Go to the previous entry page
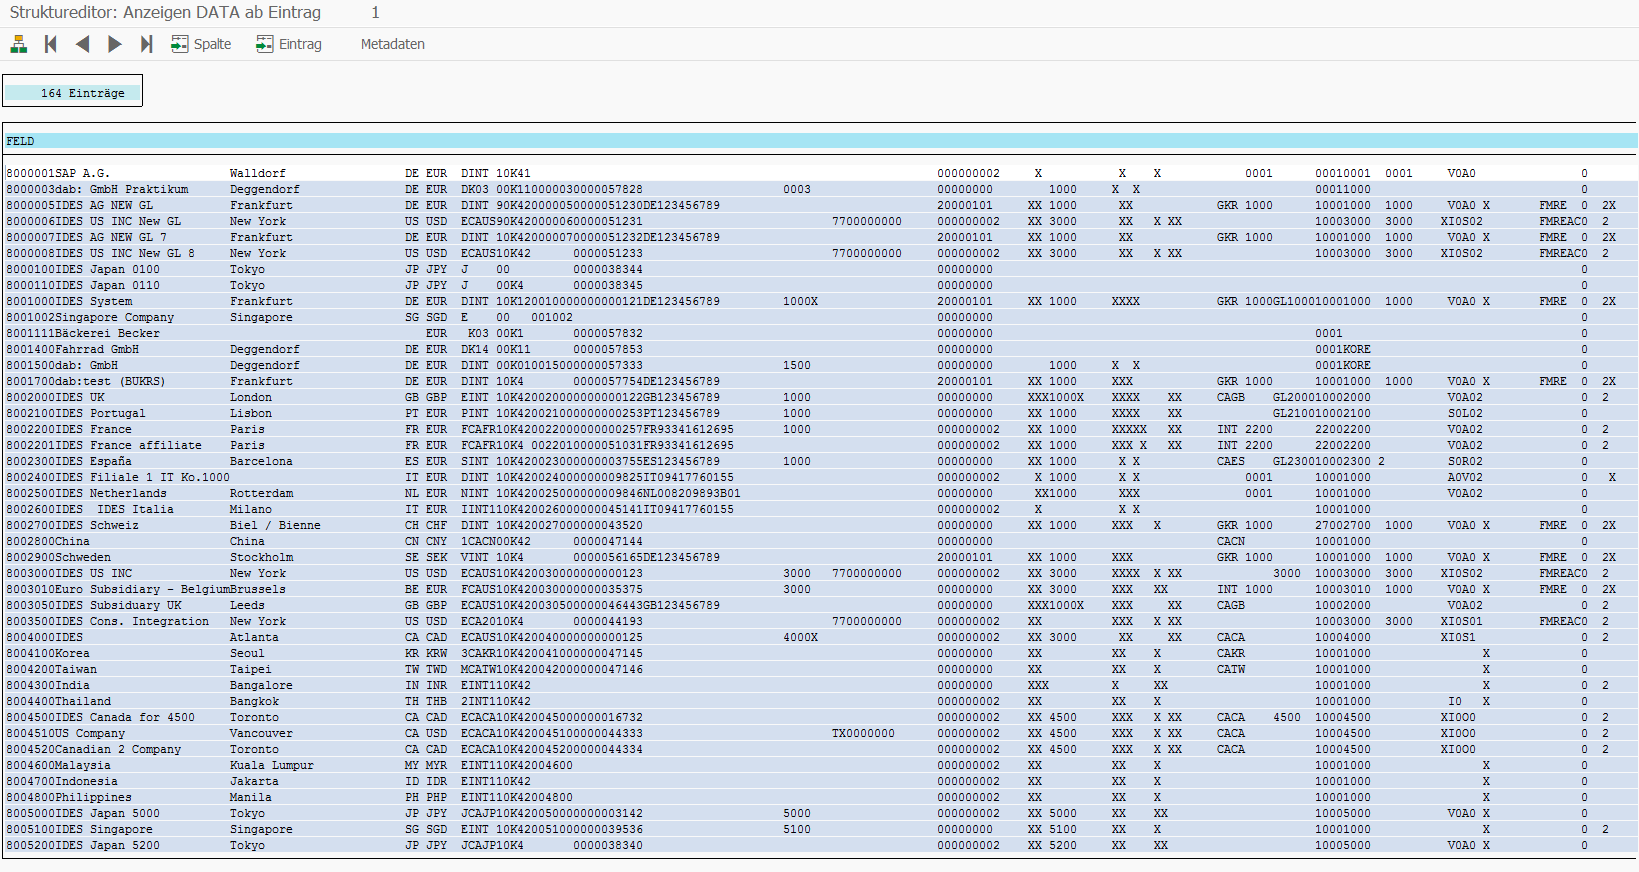 (83, 44)
